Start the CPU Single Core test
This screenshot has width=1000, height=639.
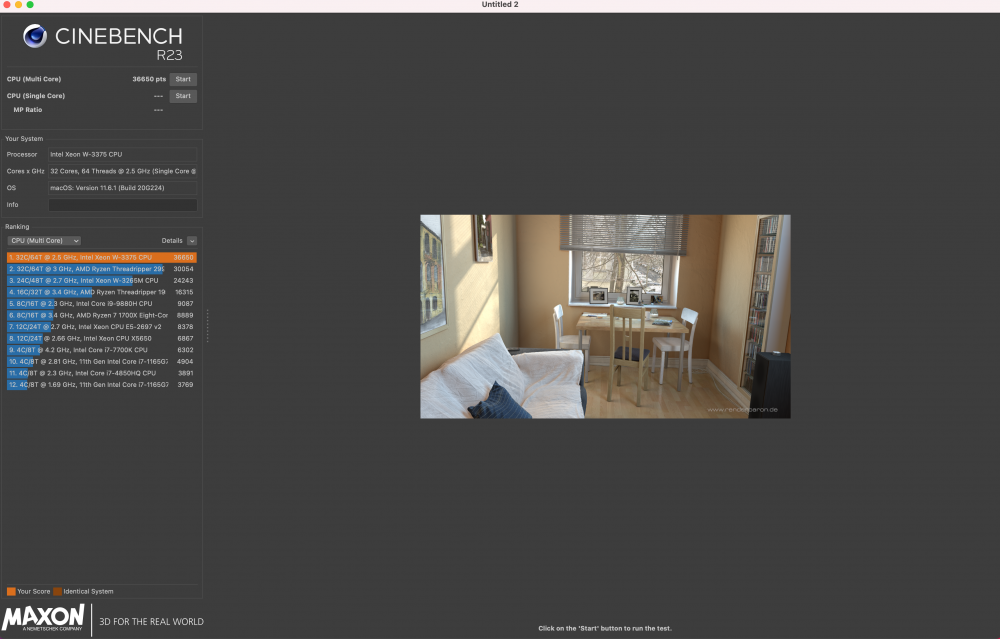click(183, 96)
